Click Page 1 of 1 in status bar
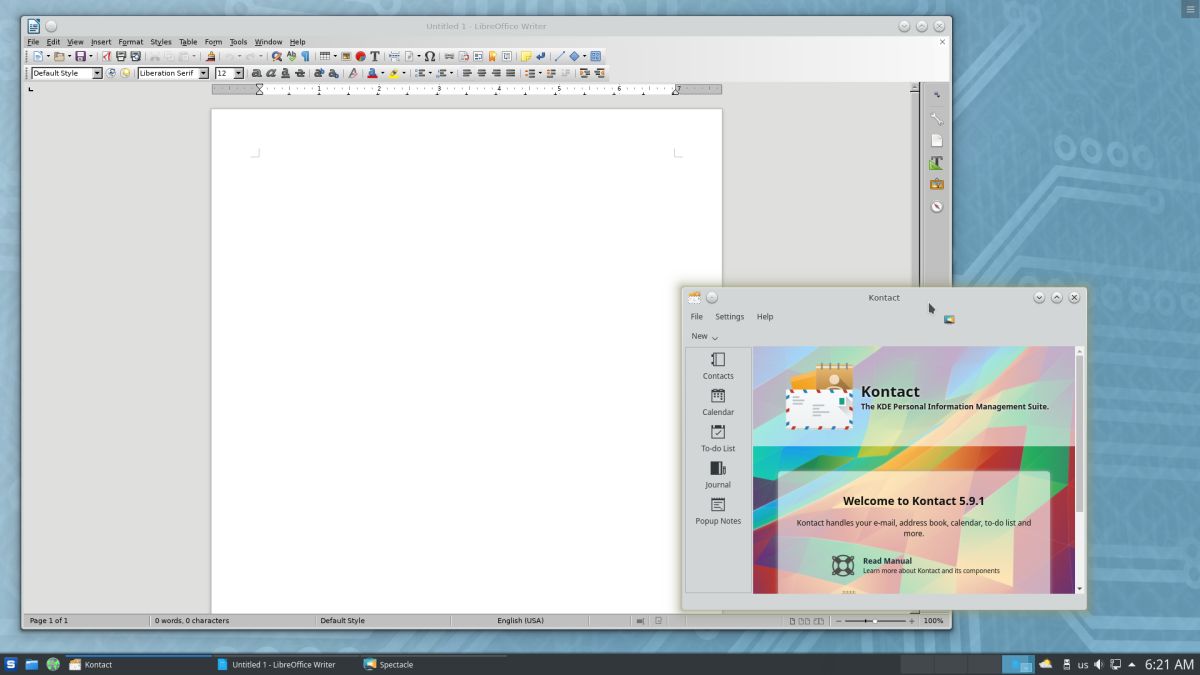This screenshot has height=675, width=1200. pyautogui.click(x=49, y=620)
